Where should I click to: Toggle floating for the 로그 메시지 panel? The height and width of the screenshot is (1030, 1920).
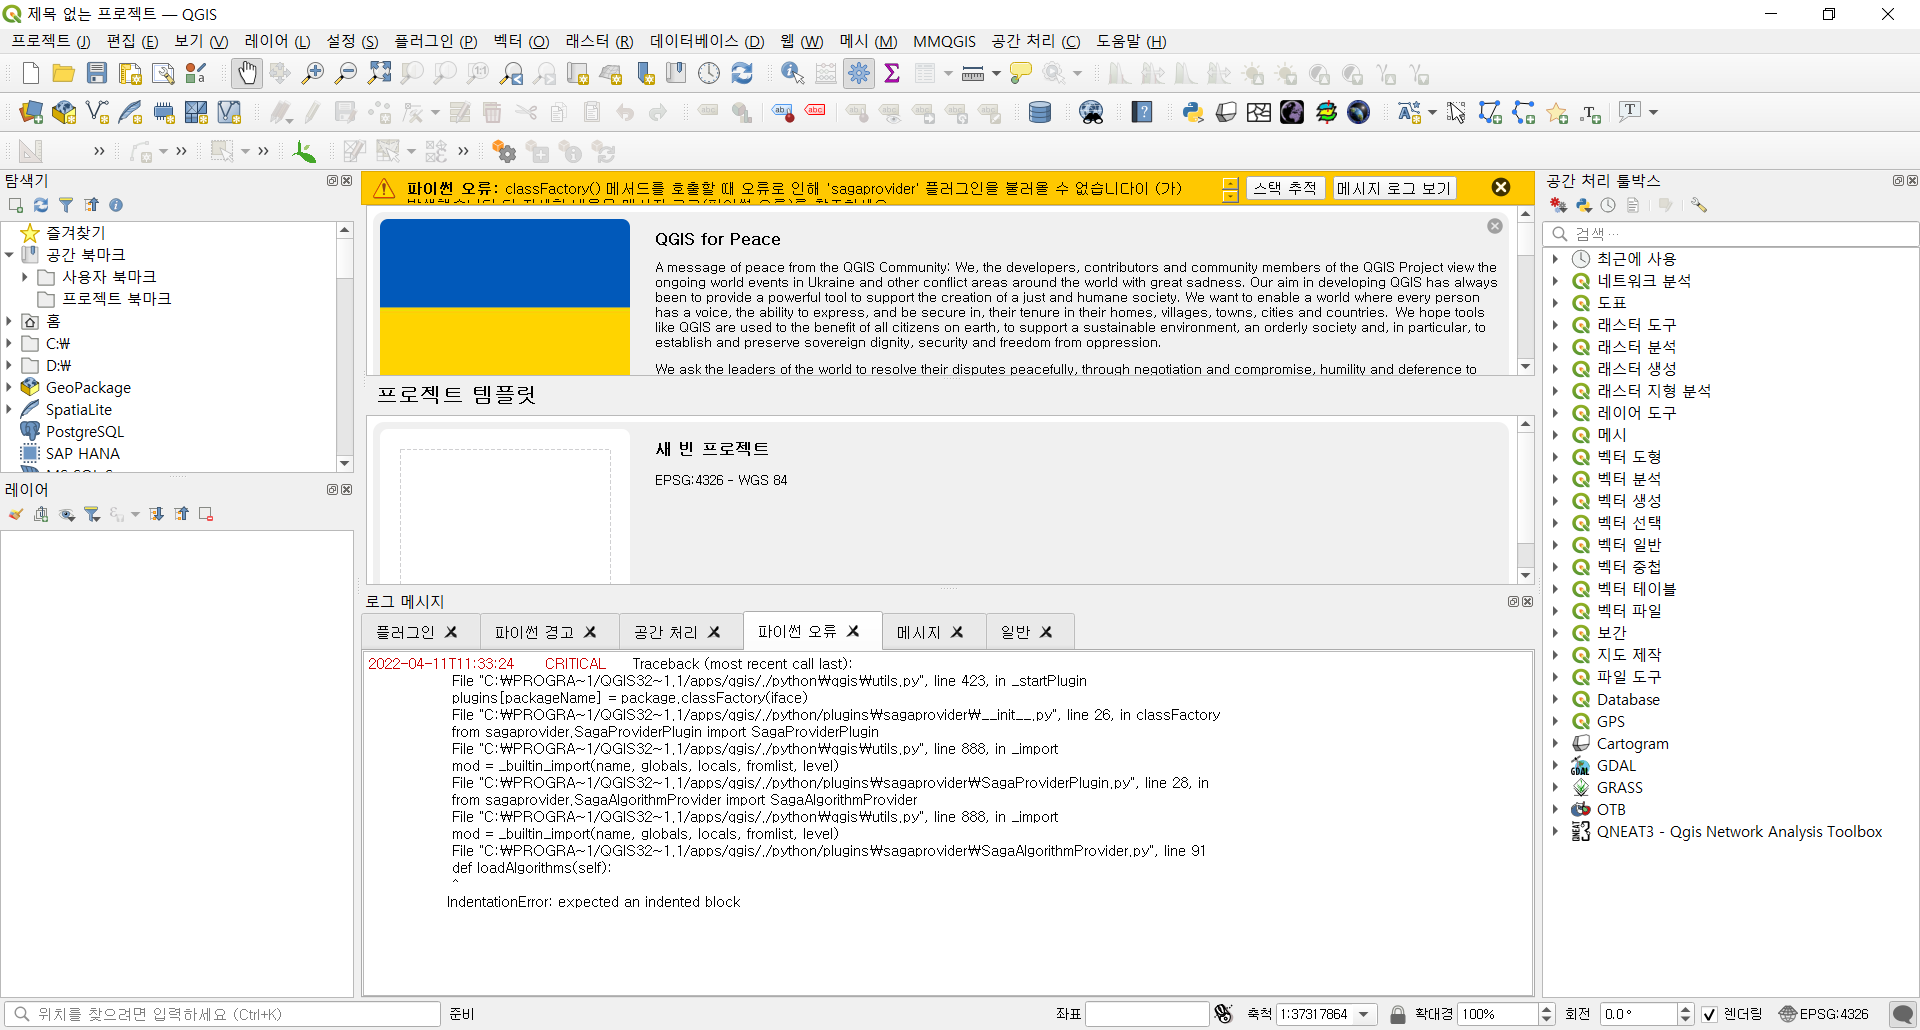[1513, 601]
